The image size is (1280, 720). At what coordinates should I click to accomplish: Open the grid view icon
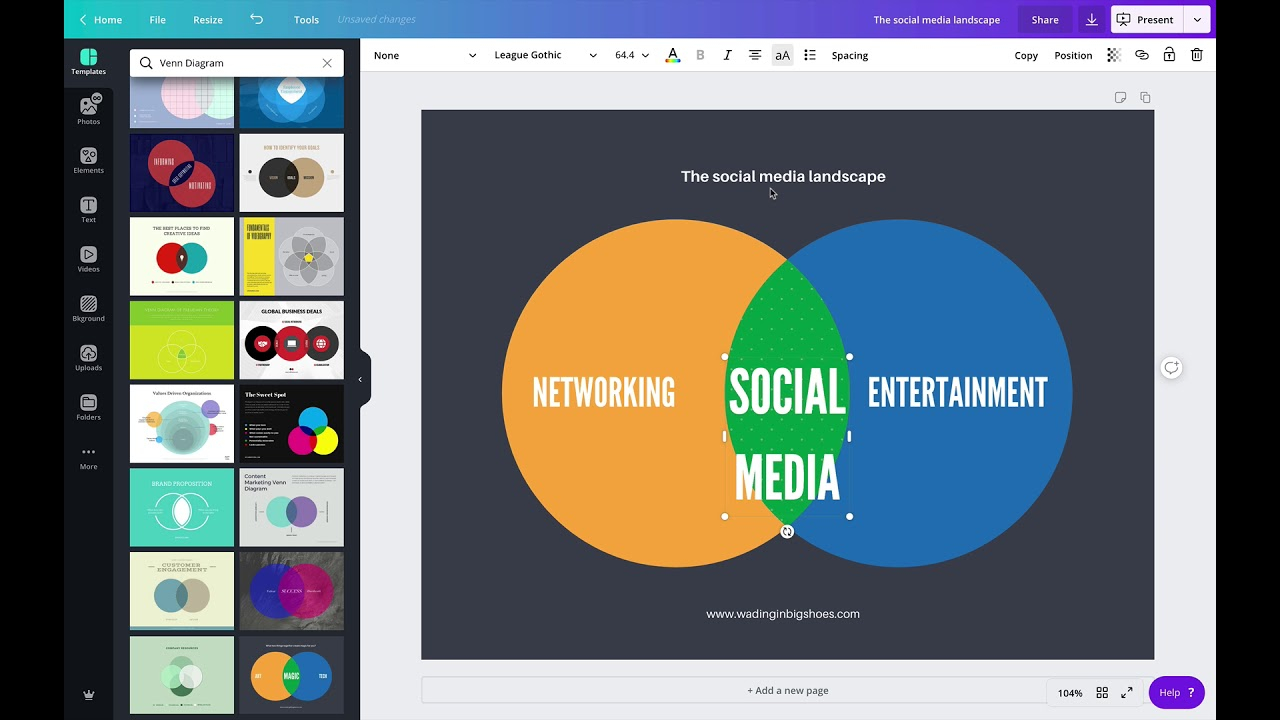tap(1102, 693)
